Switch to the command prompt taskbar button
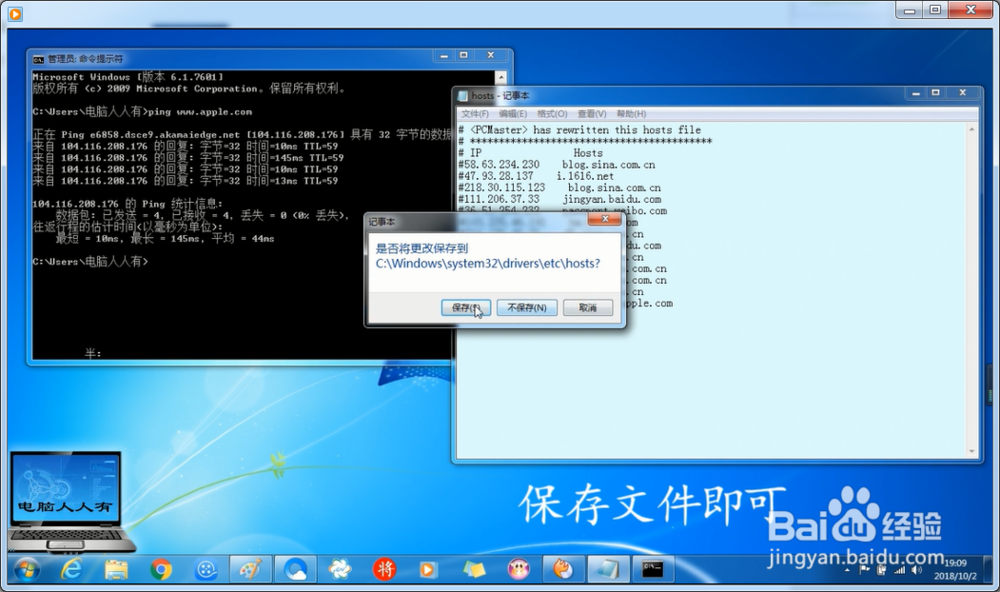1000x592 pixels. coord(652,569)
